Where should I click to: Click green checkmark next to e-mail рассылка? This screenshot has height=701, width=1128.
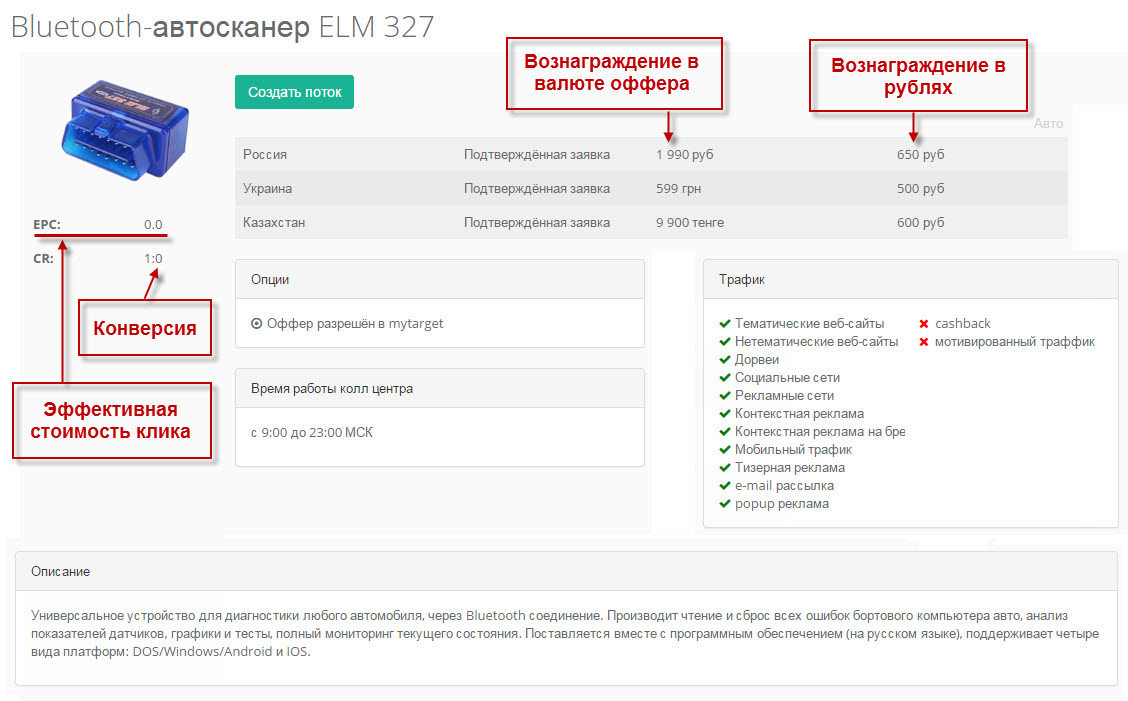(725, 486)
